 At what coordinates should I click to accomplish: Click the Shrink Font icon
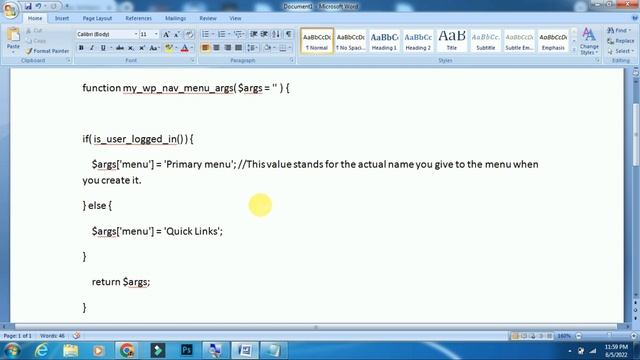[x=177, y=35]
